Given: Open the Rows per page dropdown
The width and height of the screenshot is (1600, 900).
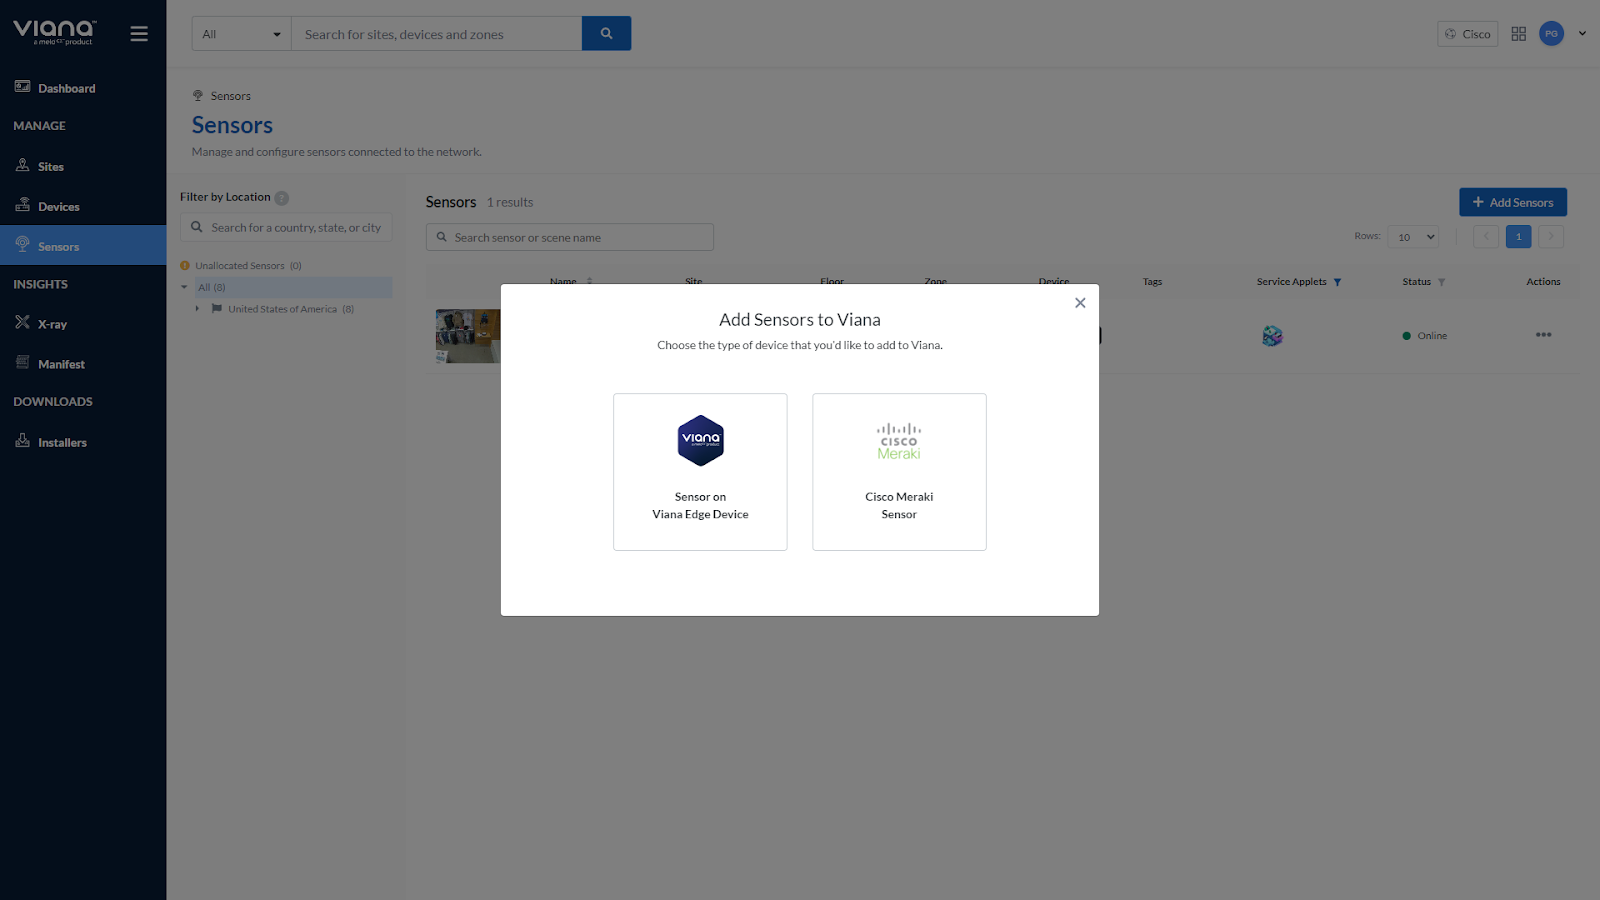Looking at the screenshot, I should click(1413, 237).
